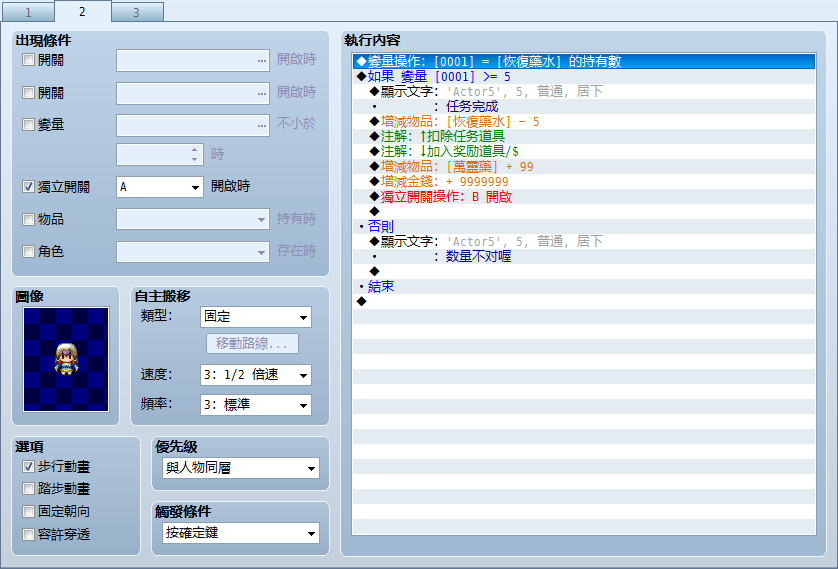Select 獨立開關操作 B 開啟 line
Screen dimensions: 838x569
[x=584, y=196]
